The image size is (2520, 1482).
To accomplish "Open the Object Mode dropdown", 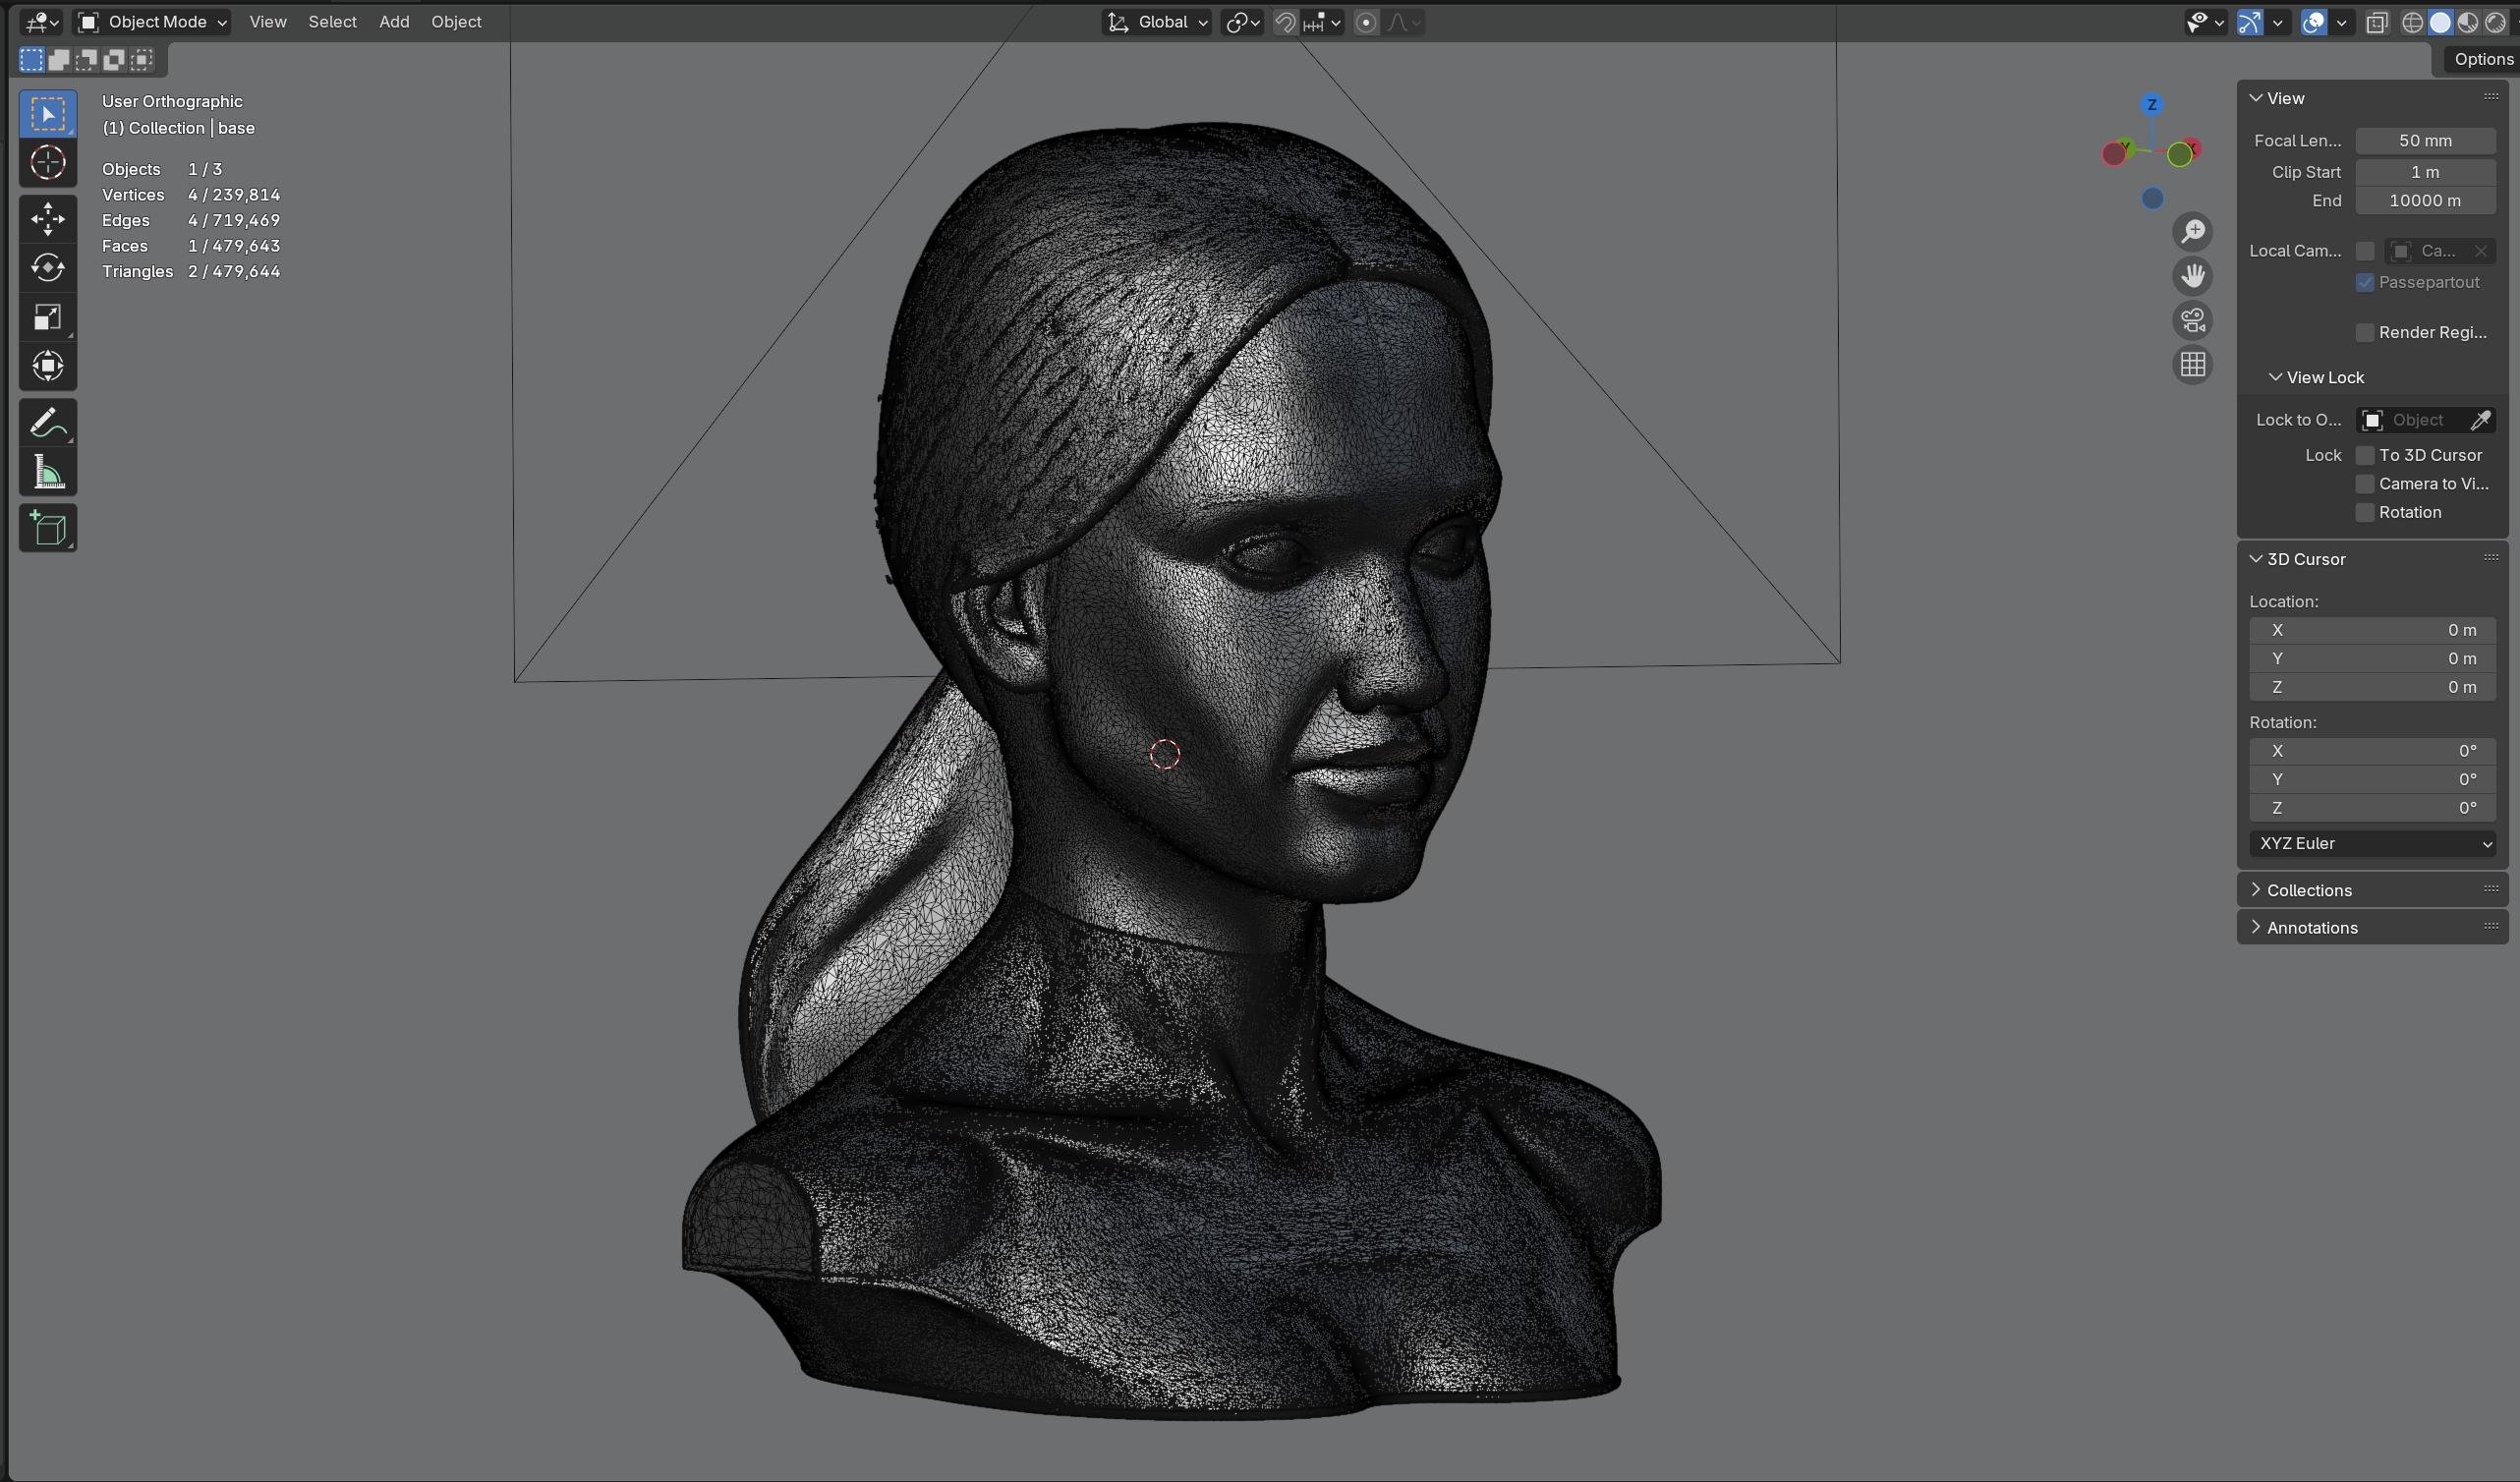I will 152,21.
